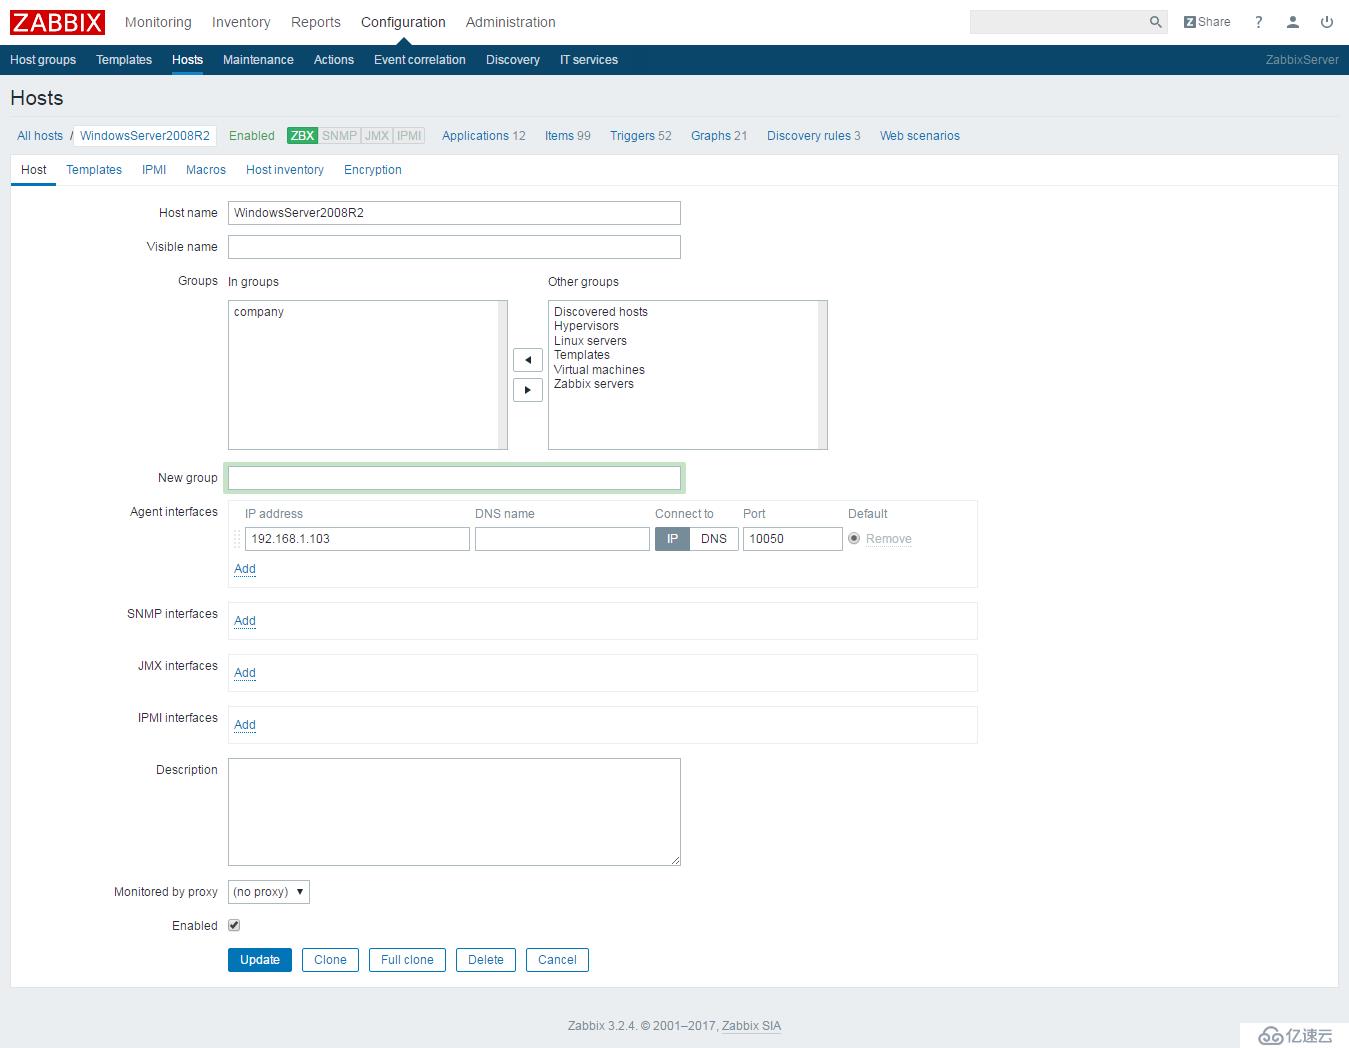This screenshot has height=1048, width=1349.
Task: Add a JMX interface
Action: pos(245,673)
